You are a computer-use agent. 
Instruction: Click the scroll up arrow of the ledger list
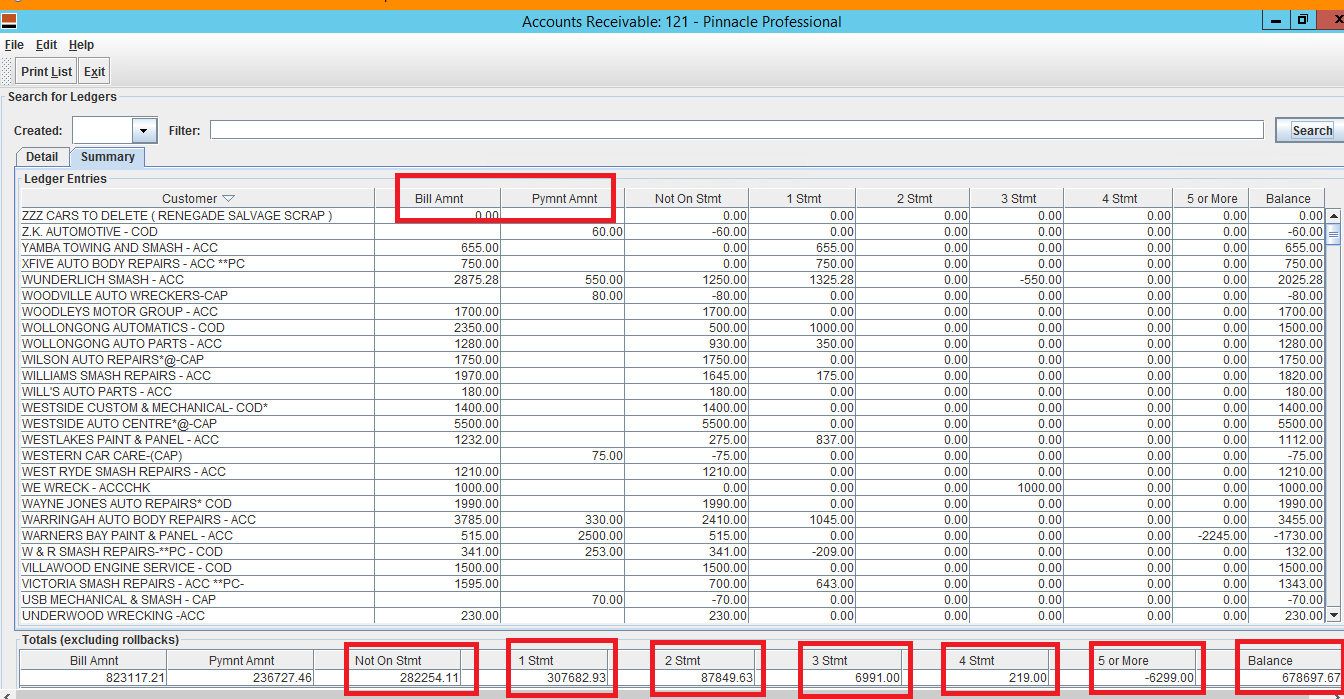tap(1333, 216)
